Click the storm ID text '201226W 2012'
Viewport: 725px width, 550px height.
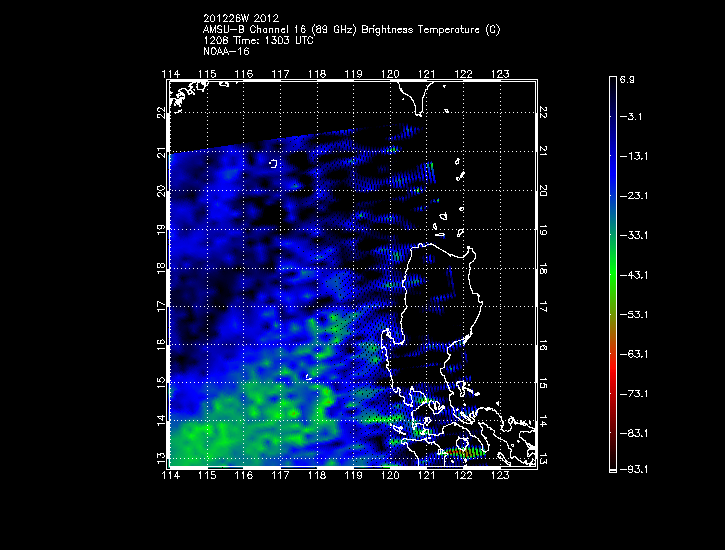tap(241, 18)
